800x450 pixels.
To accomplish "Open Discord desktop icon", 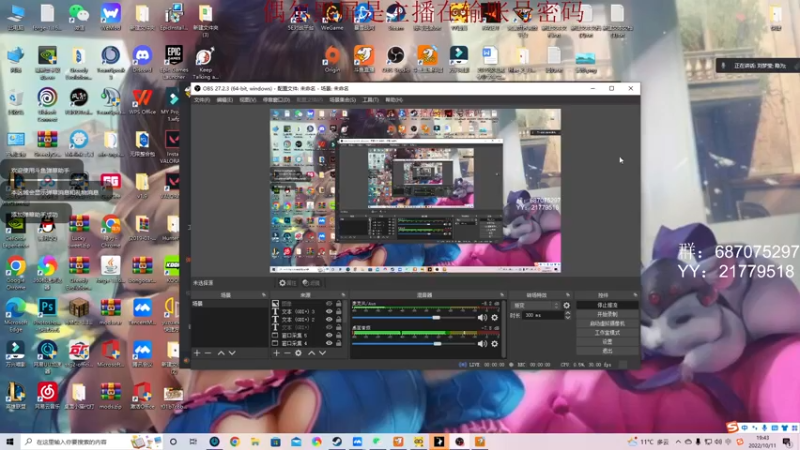I will 142,59.
